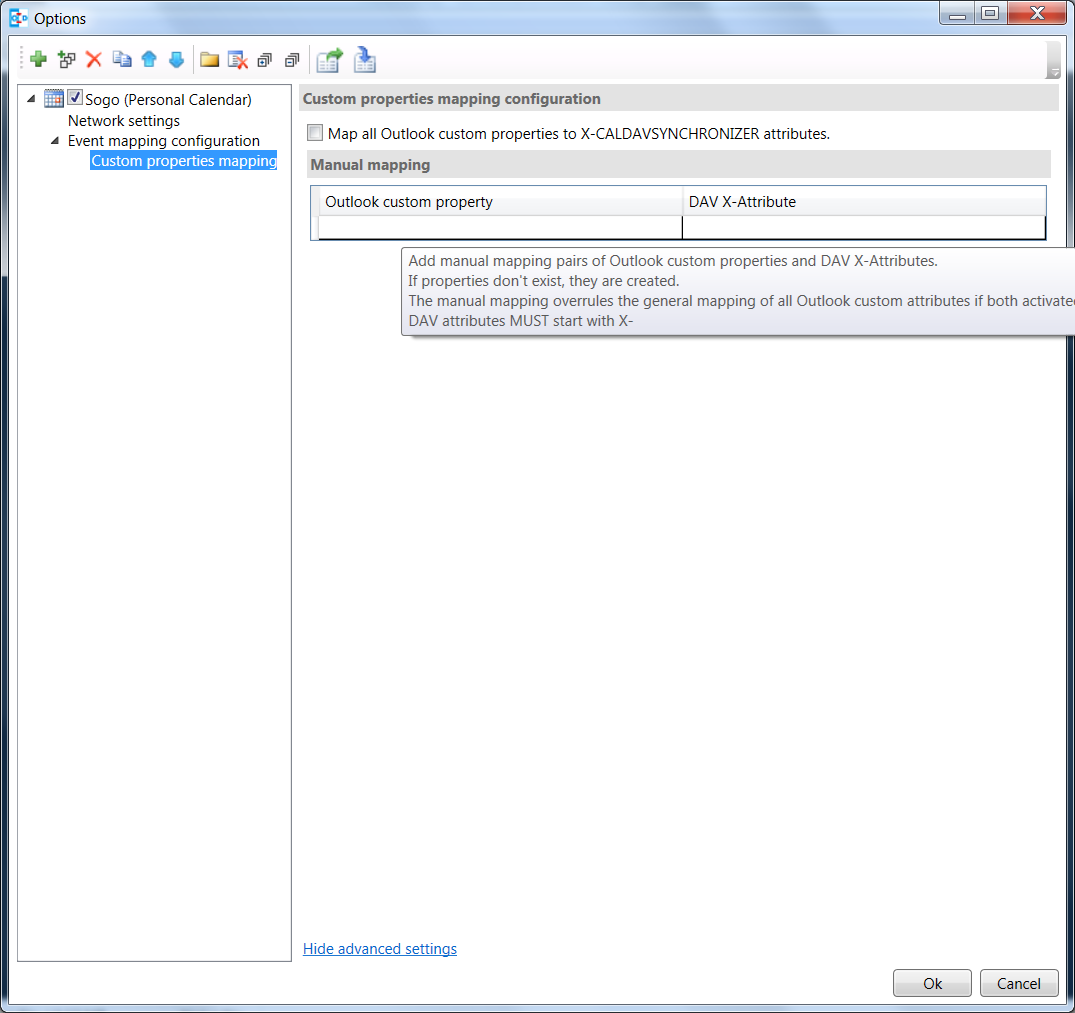Add a new profile with green plus
This screenshot has height=1013, width=1075.
tap(38, 60)
